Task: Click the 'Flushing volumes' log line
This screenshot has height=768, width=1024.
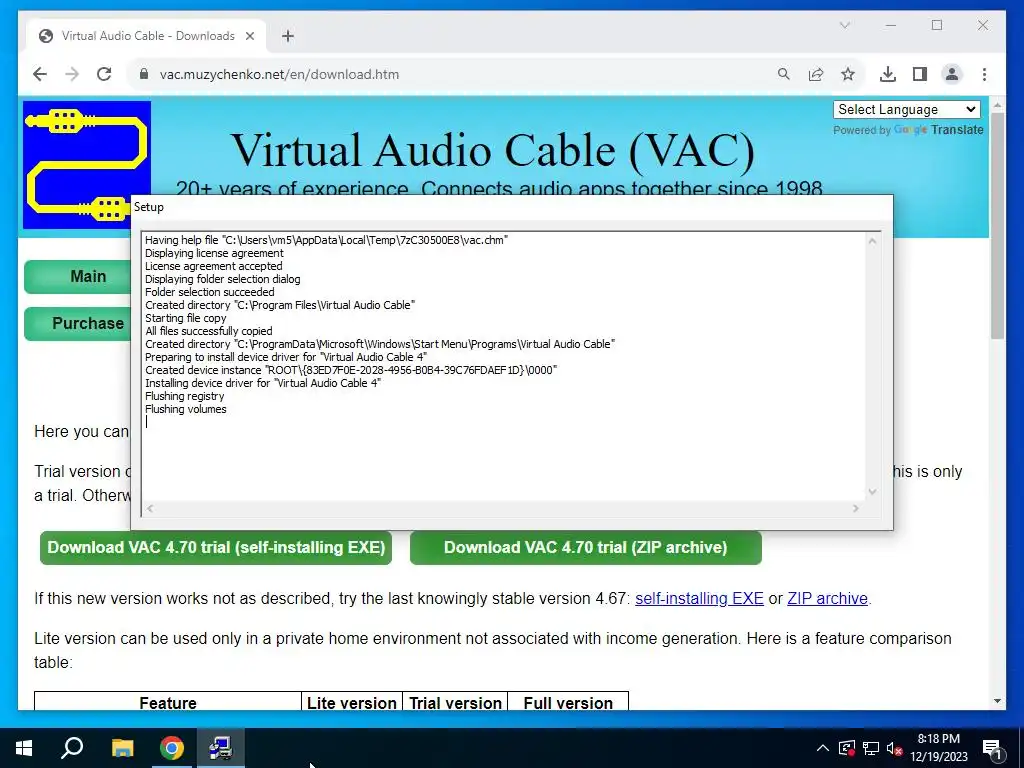Action: point(185,409)
